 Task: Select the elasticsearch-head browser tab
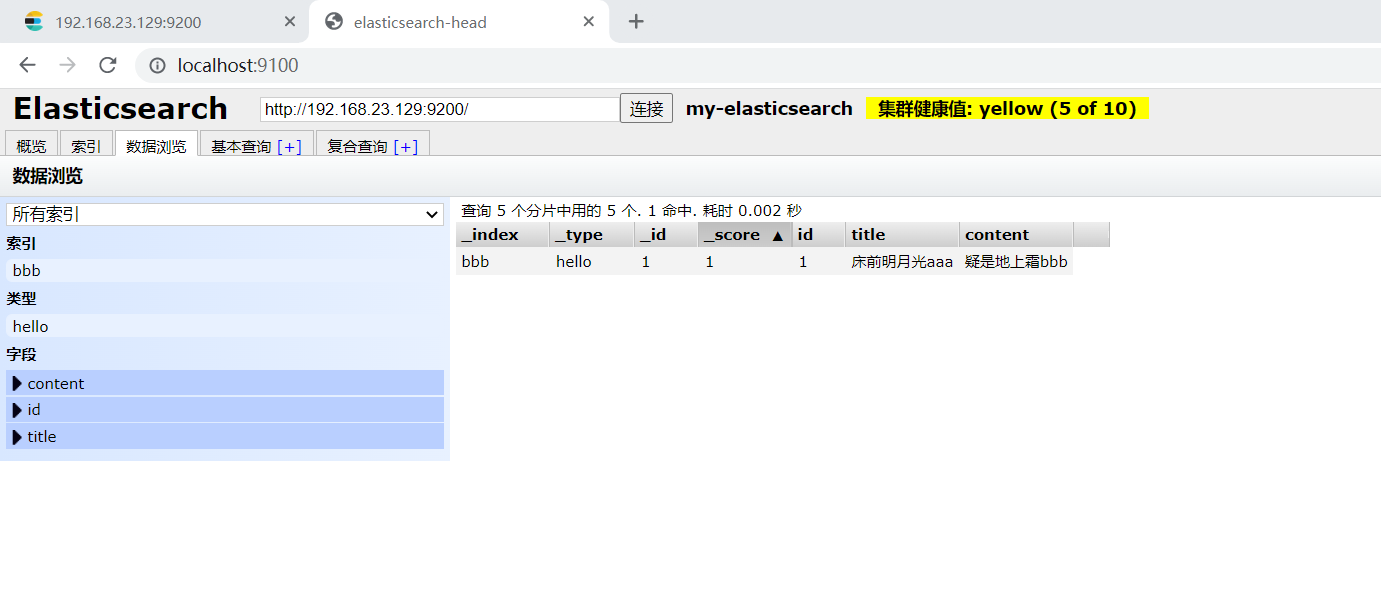click(x=458, y=21)
